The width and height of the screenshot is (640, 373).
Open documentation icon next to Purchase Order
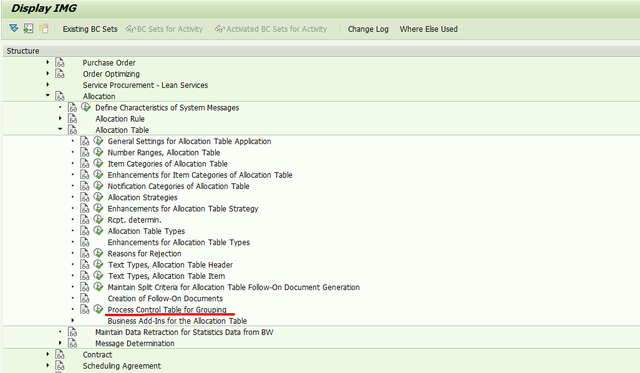60,62
